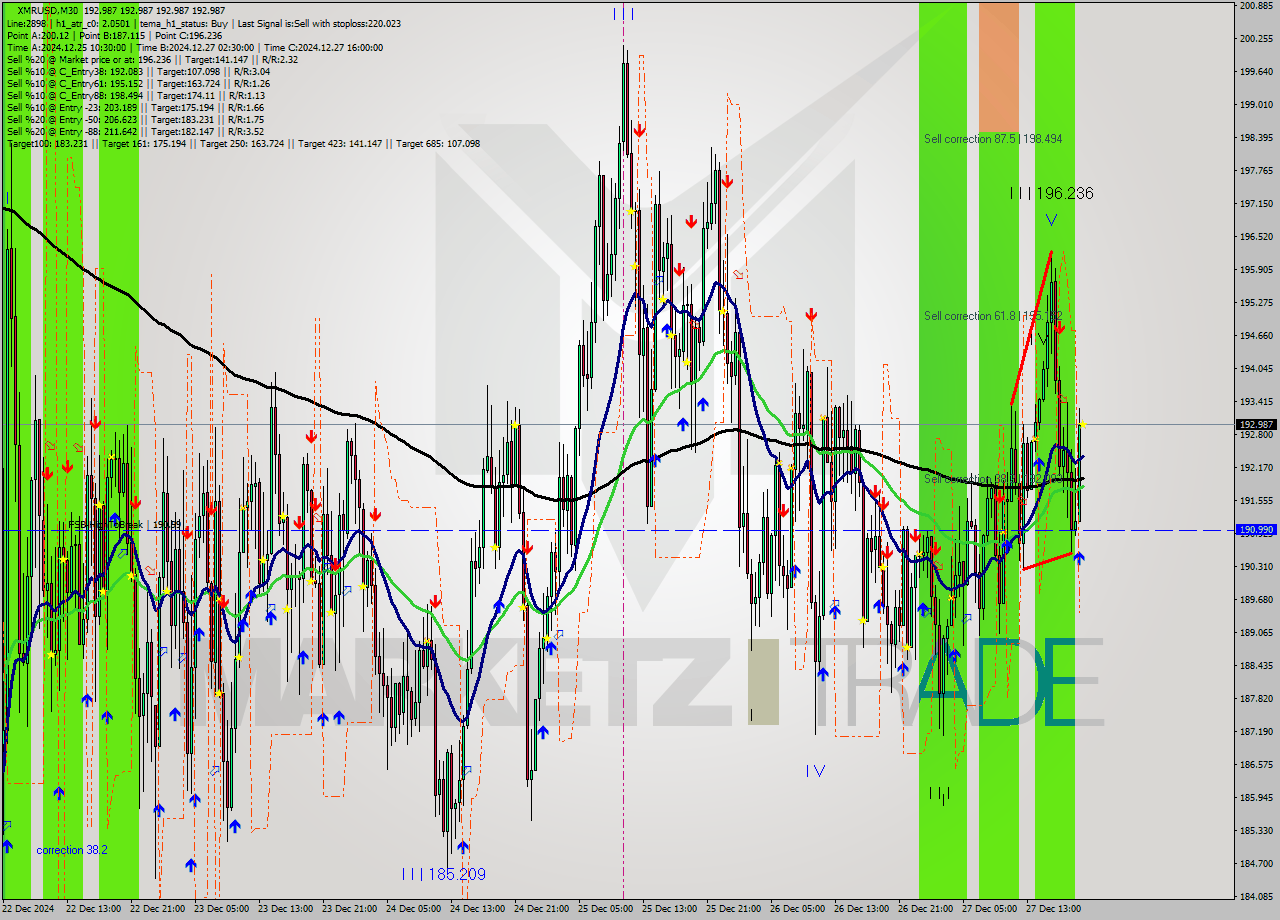Click the 190.310 price axis label

1256,567
